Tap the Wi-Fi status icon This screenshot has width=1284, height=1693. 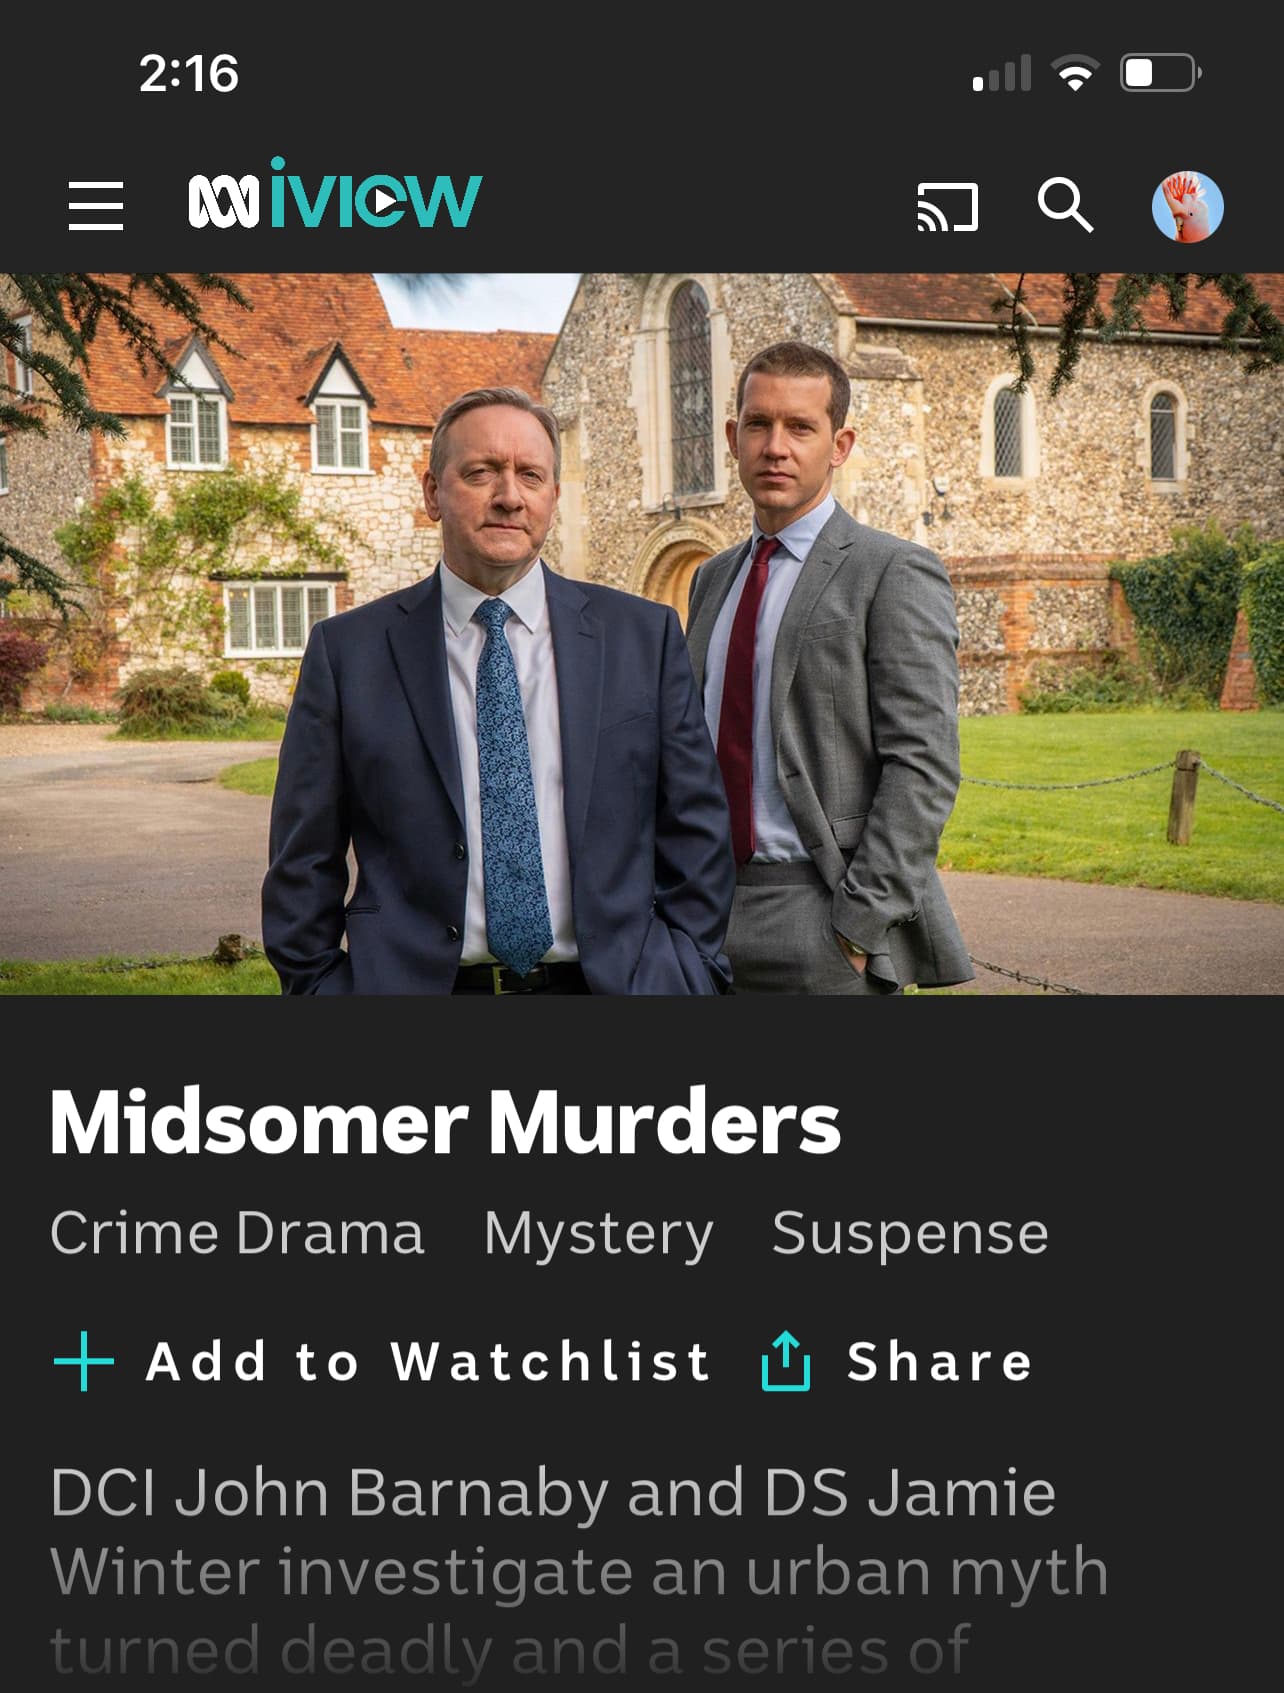[1075, 74]
